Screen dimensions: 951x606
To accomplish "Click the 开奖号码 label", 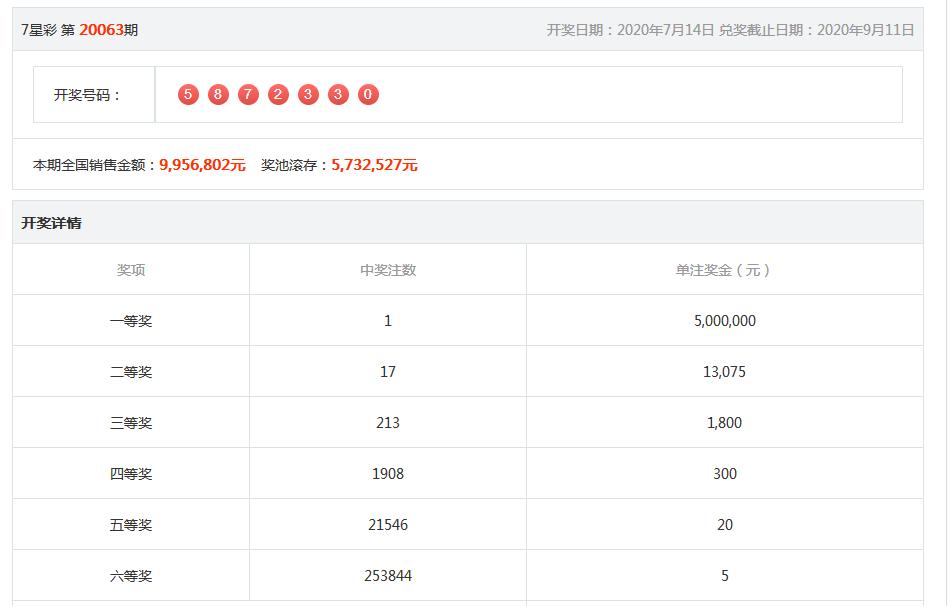I will pos(87,95).
